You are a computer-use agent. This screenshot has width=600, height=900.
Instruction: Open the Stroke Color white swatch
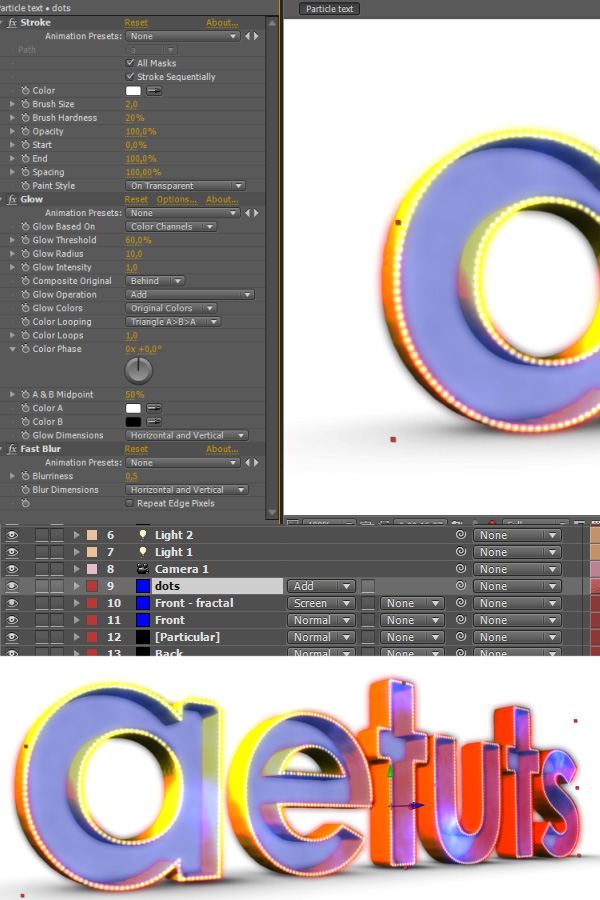(x=133, y=91)
